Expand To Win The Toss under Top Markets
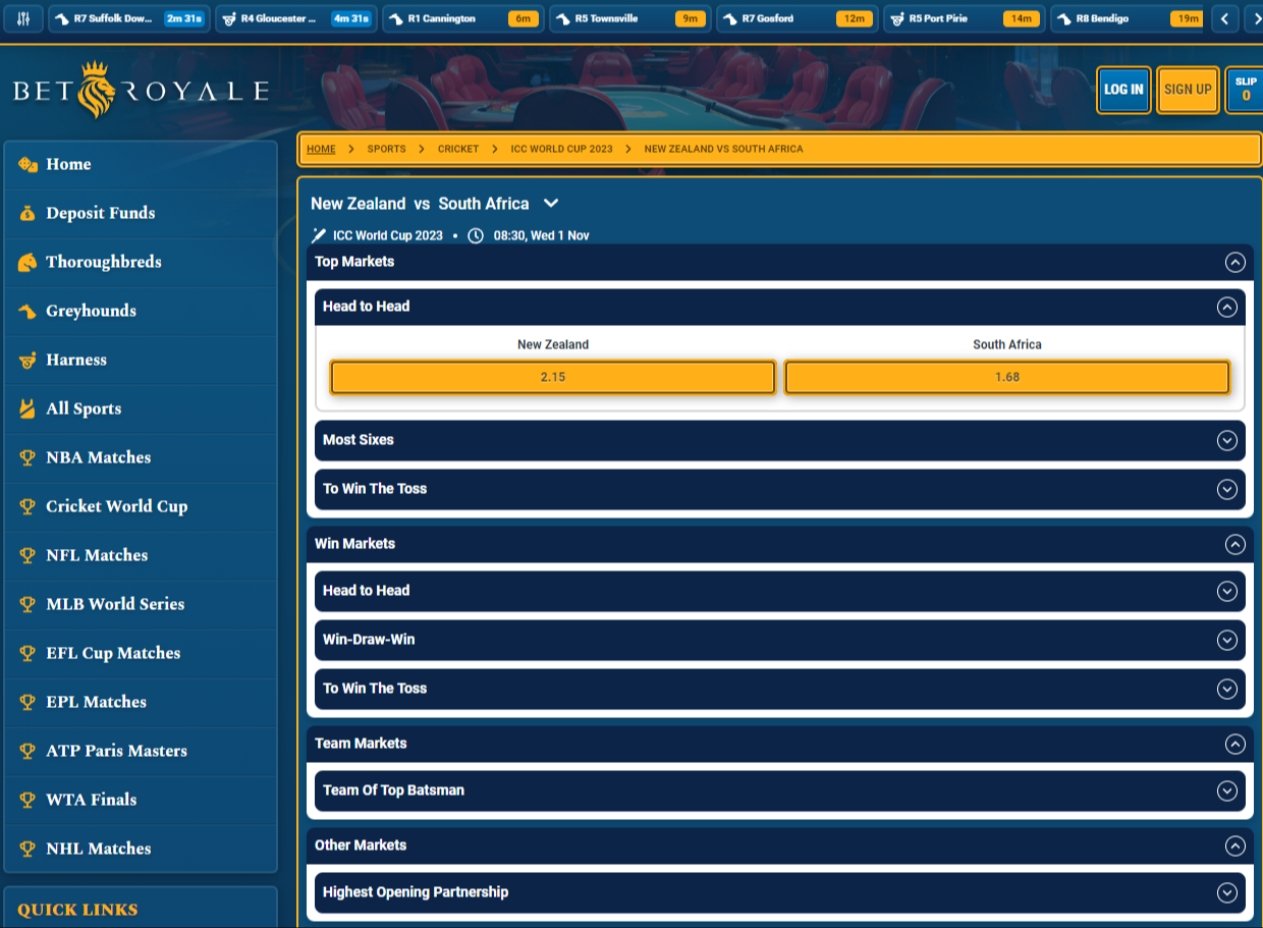 1227,489
